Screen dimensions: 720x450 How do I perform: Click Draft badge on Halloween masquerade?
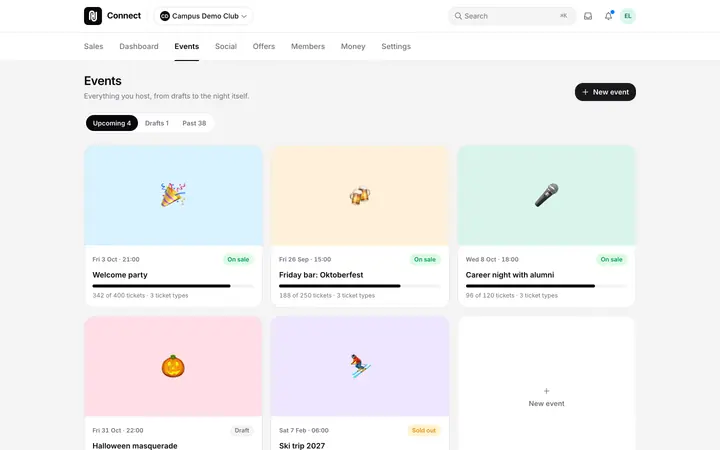tap(242, 430)
